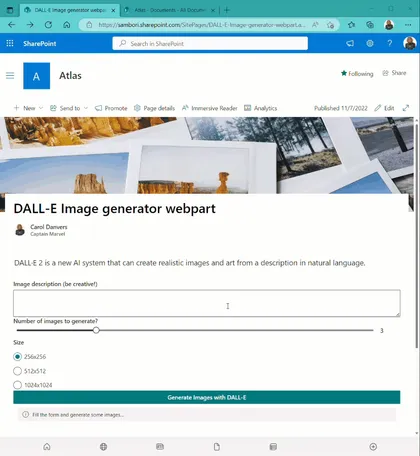
Task: Click the number of images slider handle
Action: tap(96, 330)
